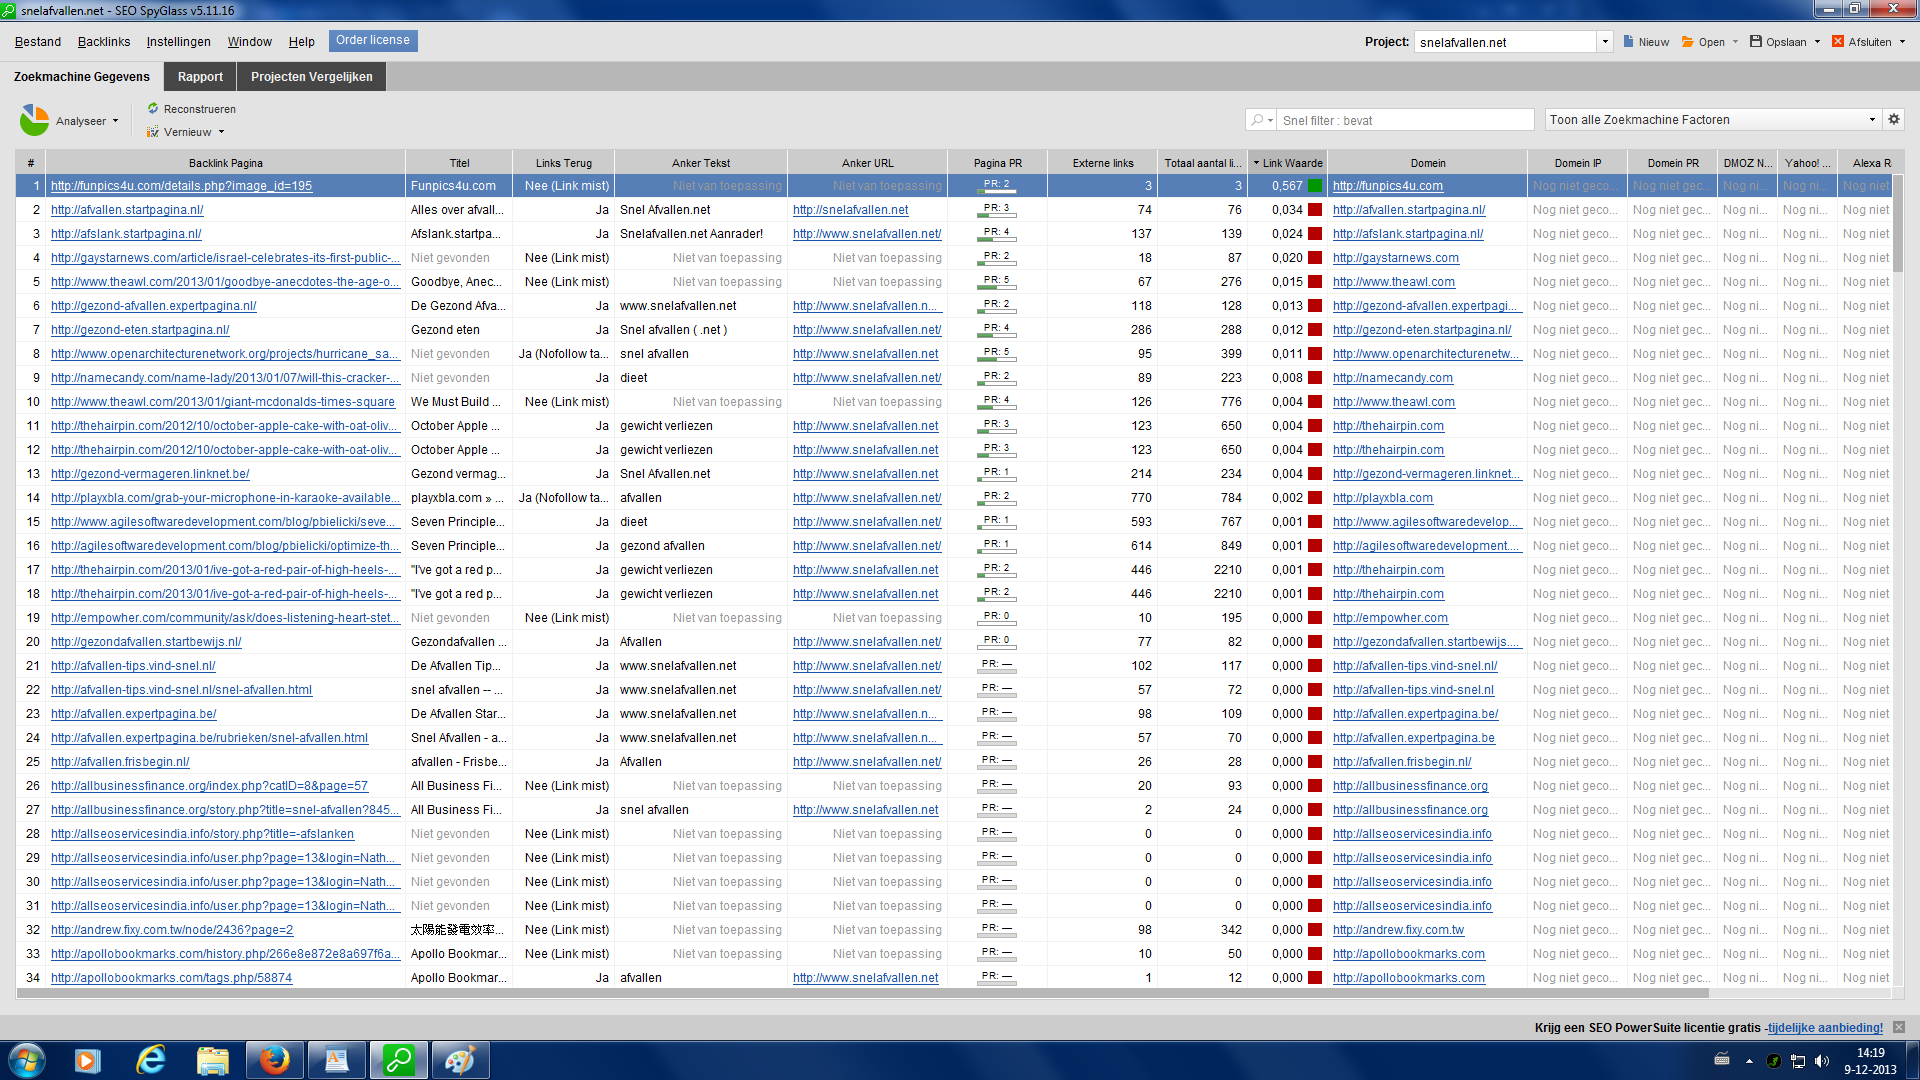Viewport: 1920px width, 1080px height.
Task: Close the PowerSuite license banner
Action: pyautogui.click(x=1899, y=1027)
